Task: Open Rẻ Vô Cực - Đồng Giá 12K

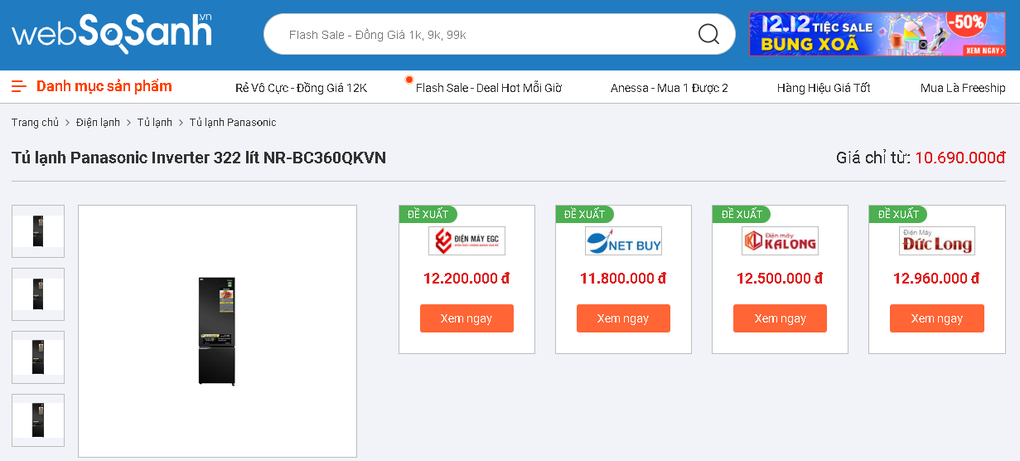Action: pyautogui.click(x=301, y=88)
